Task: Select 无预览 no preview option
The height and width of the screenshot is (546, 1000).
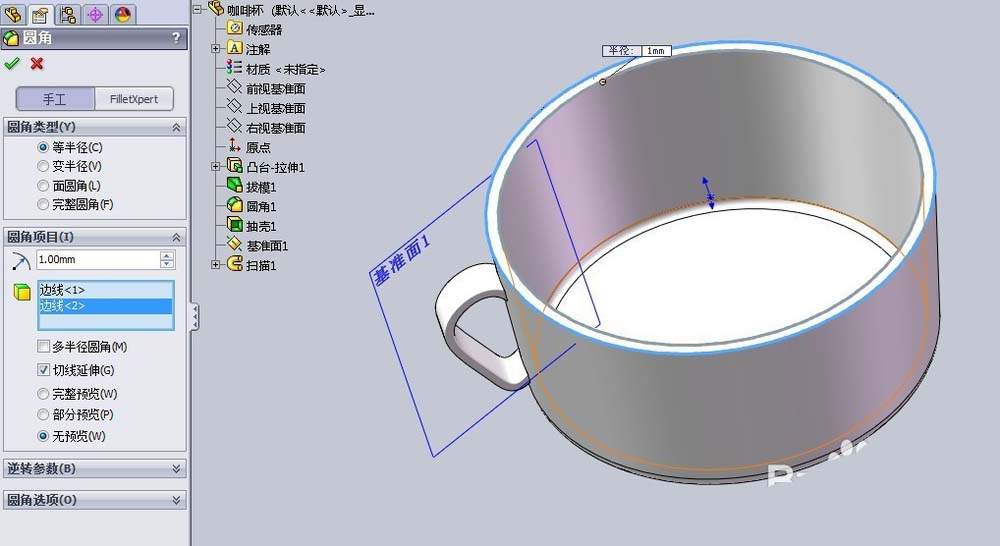Action: click(43, 436)
